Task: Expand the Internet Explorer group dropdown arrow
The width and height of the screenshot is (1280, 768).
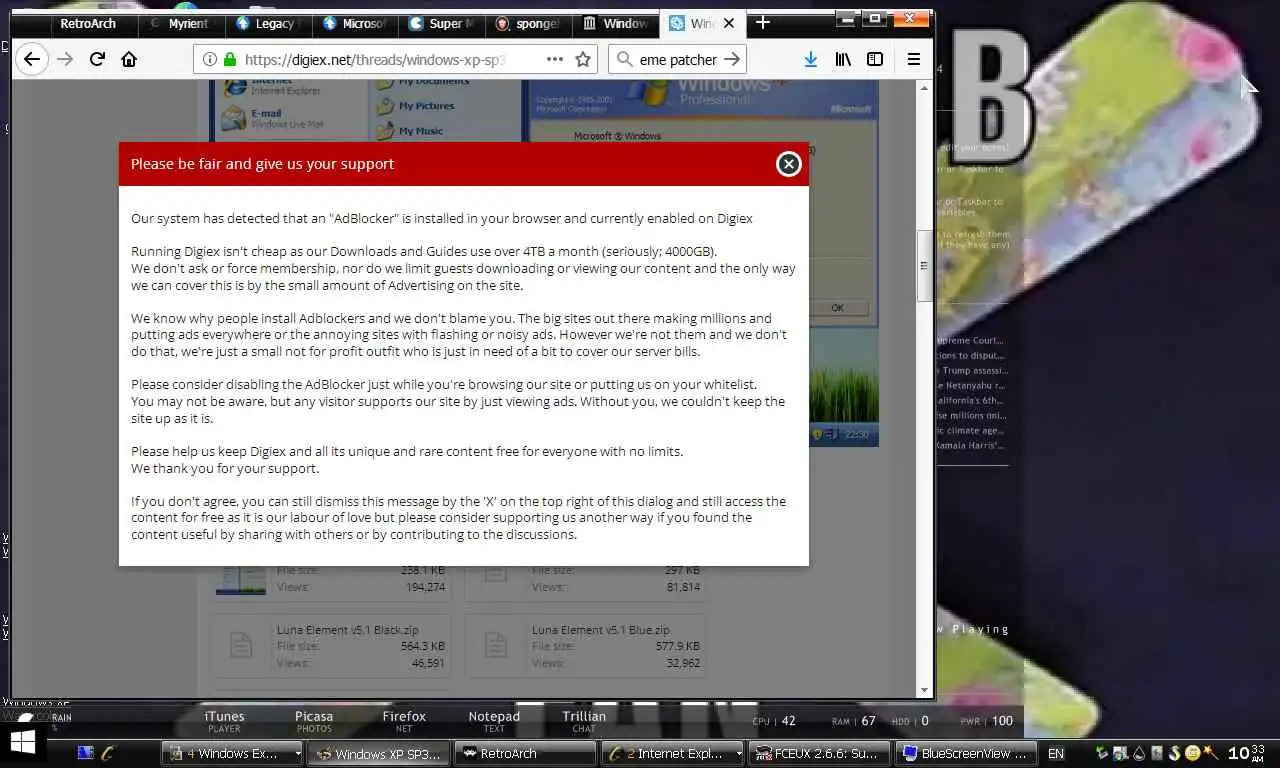Action: [x=738, y=754]
